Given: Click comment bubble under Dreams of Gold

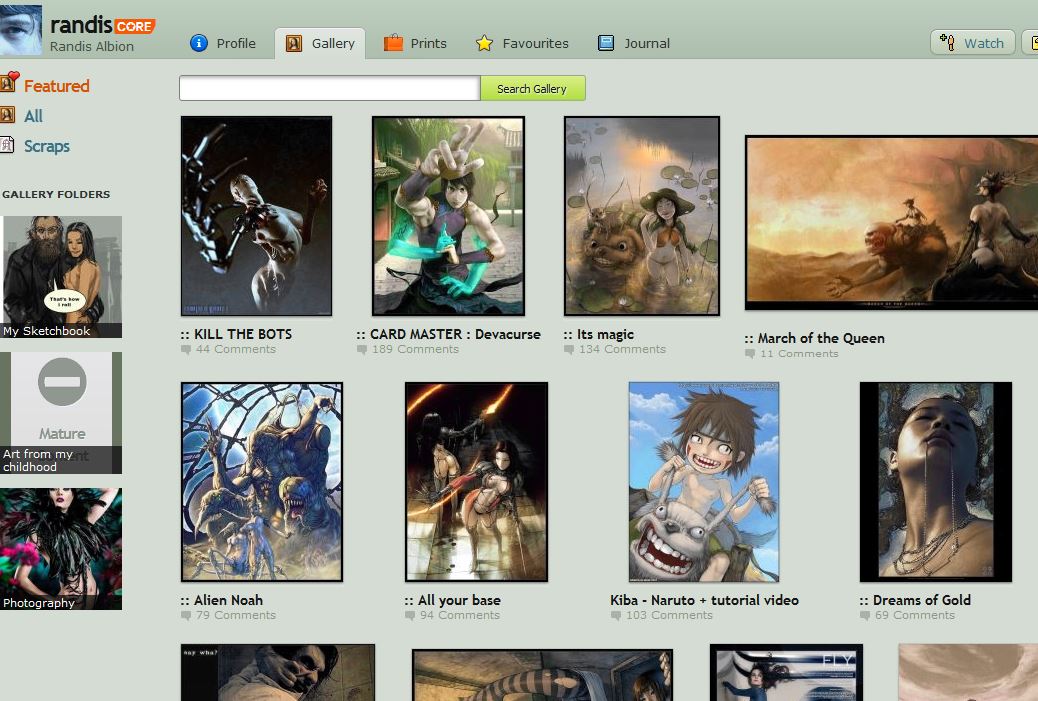Looking at the screenshot, I should 865,616.
